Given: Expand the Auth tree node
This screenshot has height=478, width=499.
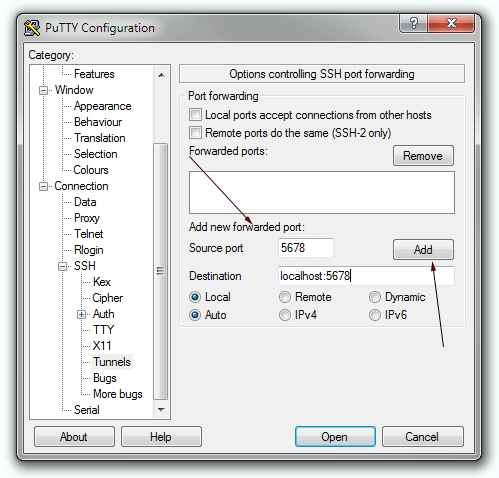Looking at the screenshot, I should point(81,314).
